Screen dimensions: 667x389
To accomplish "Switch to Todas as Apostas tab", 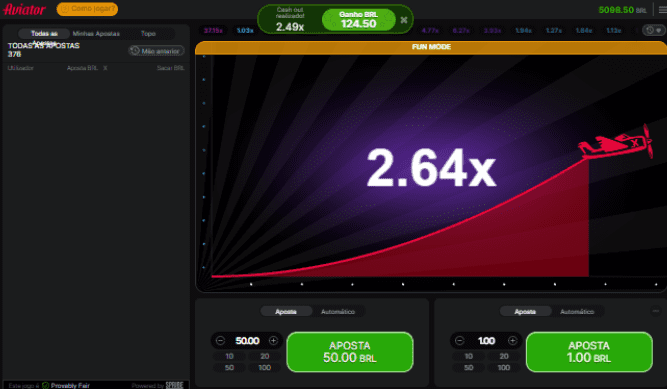I will [44, 33].
